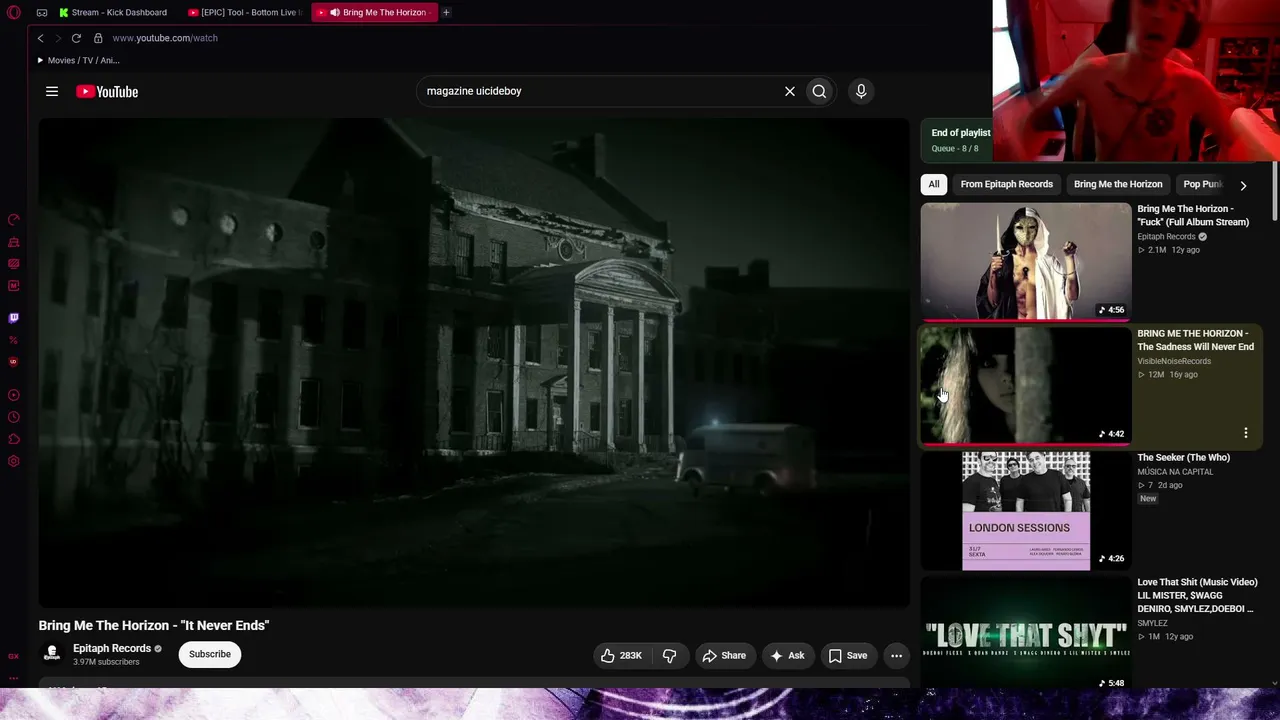Screen dimensions: 1280x720
Task: Open the Ask AI button
Action: pos(787,655)
